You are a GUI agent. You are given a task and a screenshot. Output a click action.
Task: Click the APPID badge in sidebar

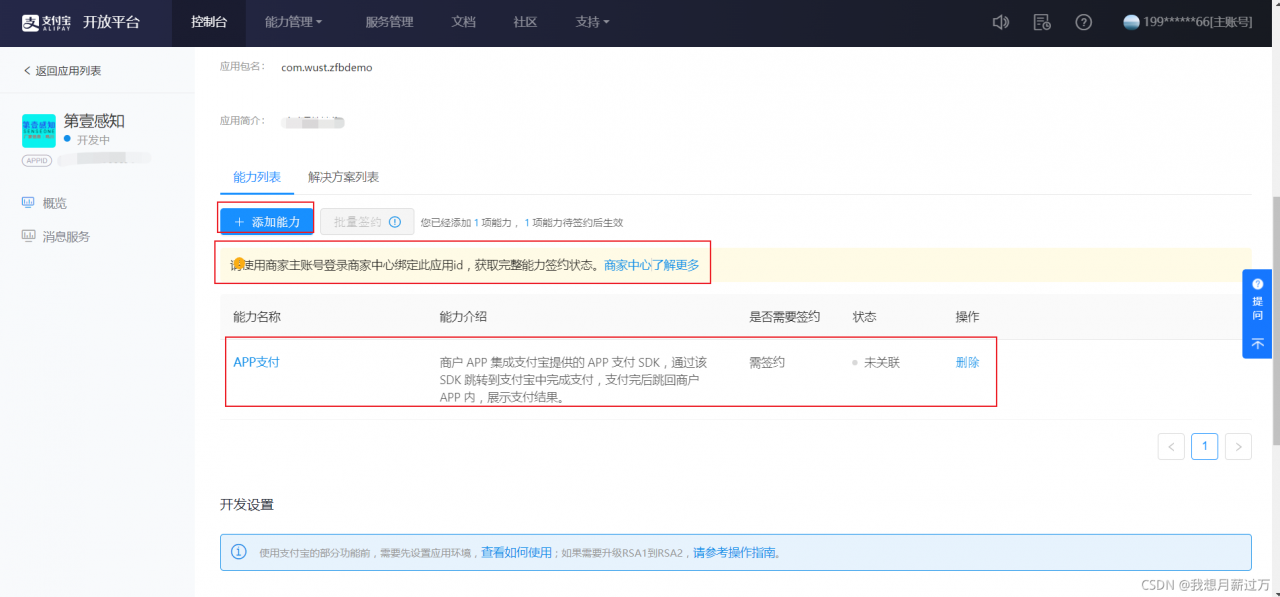coord(37,160)
